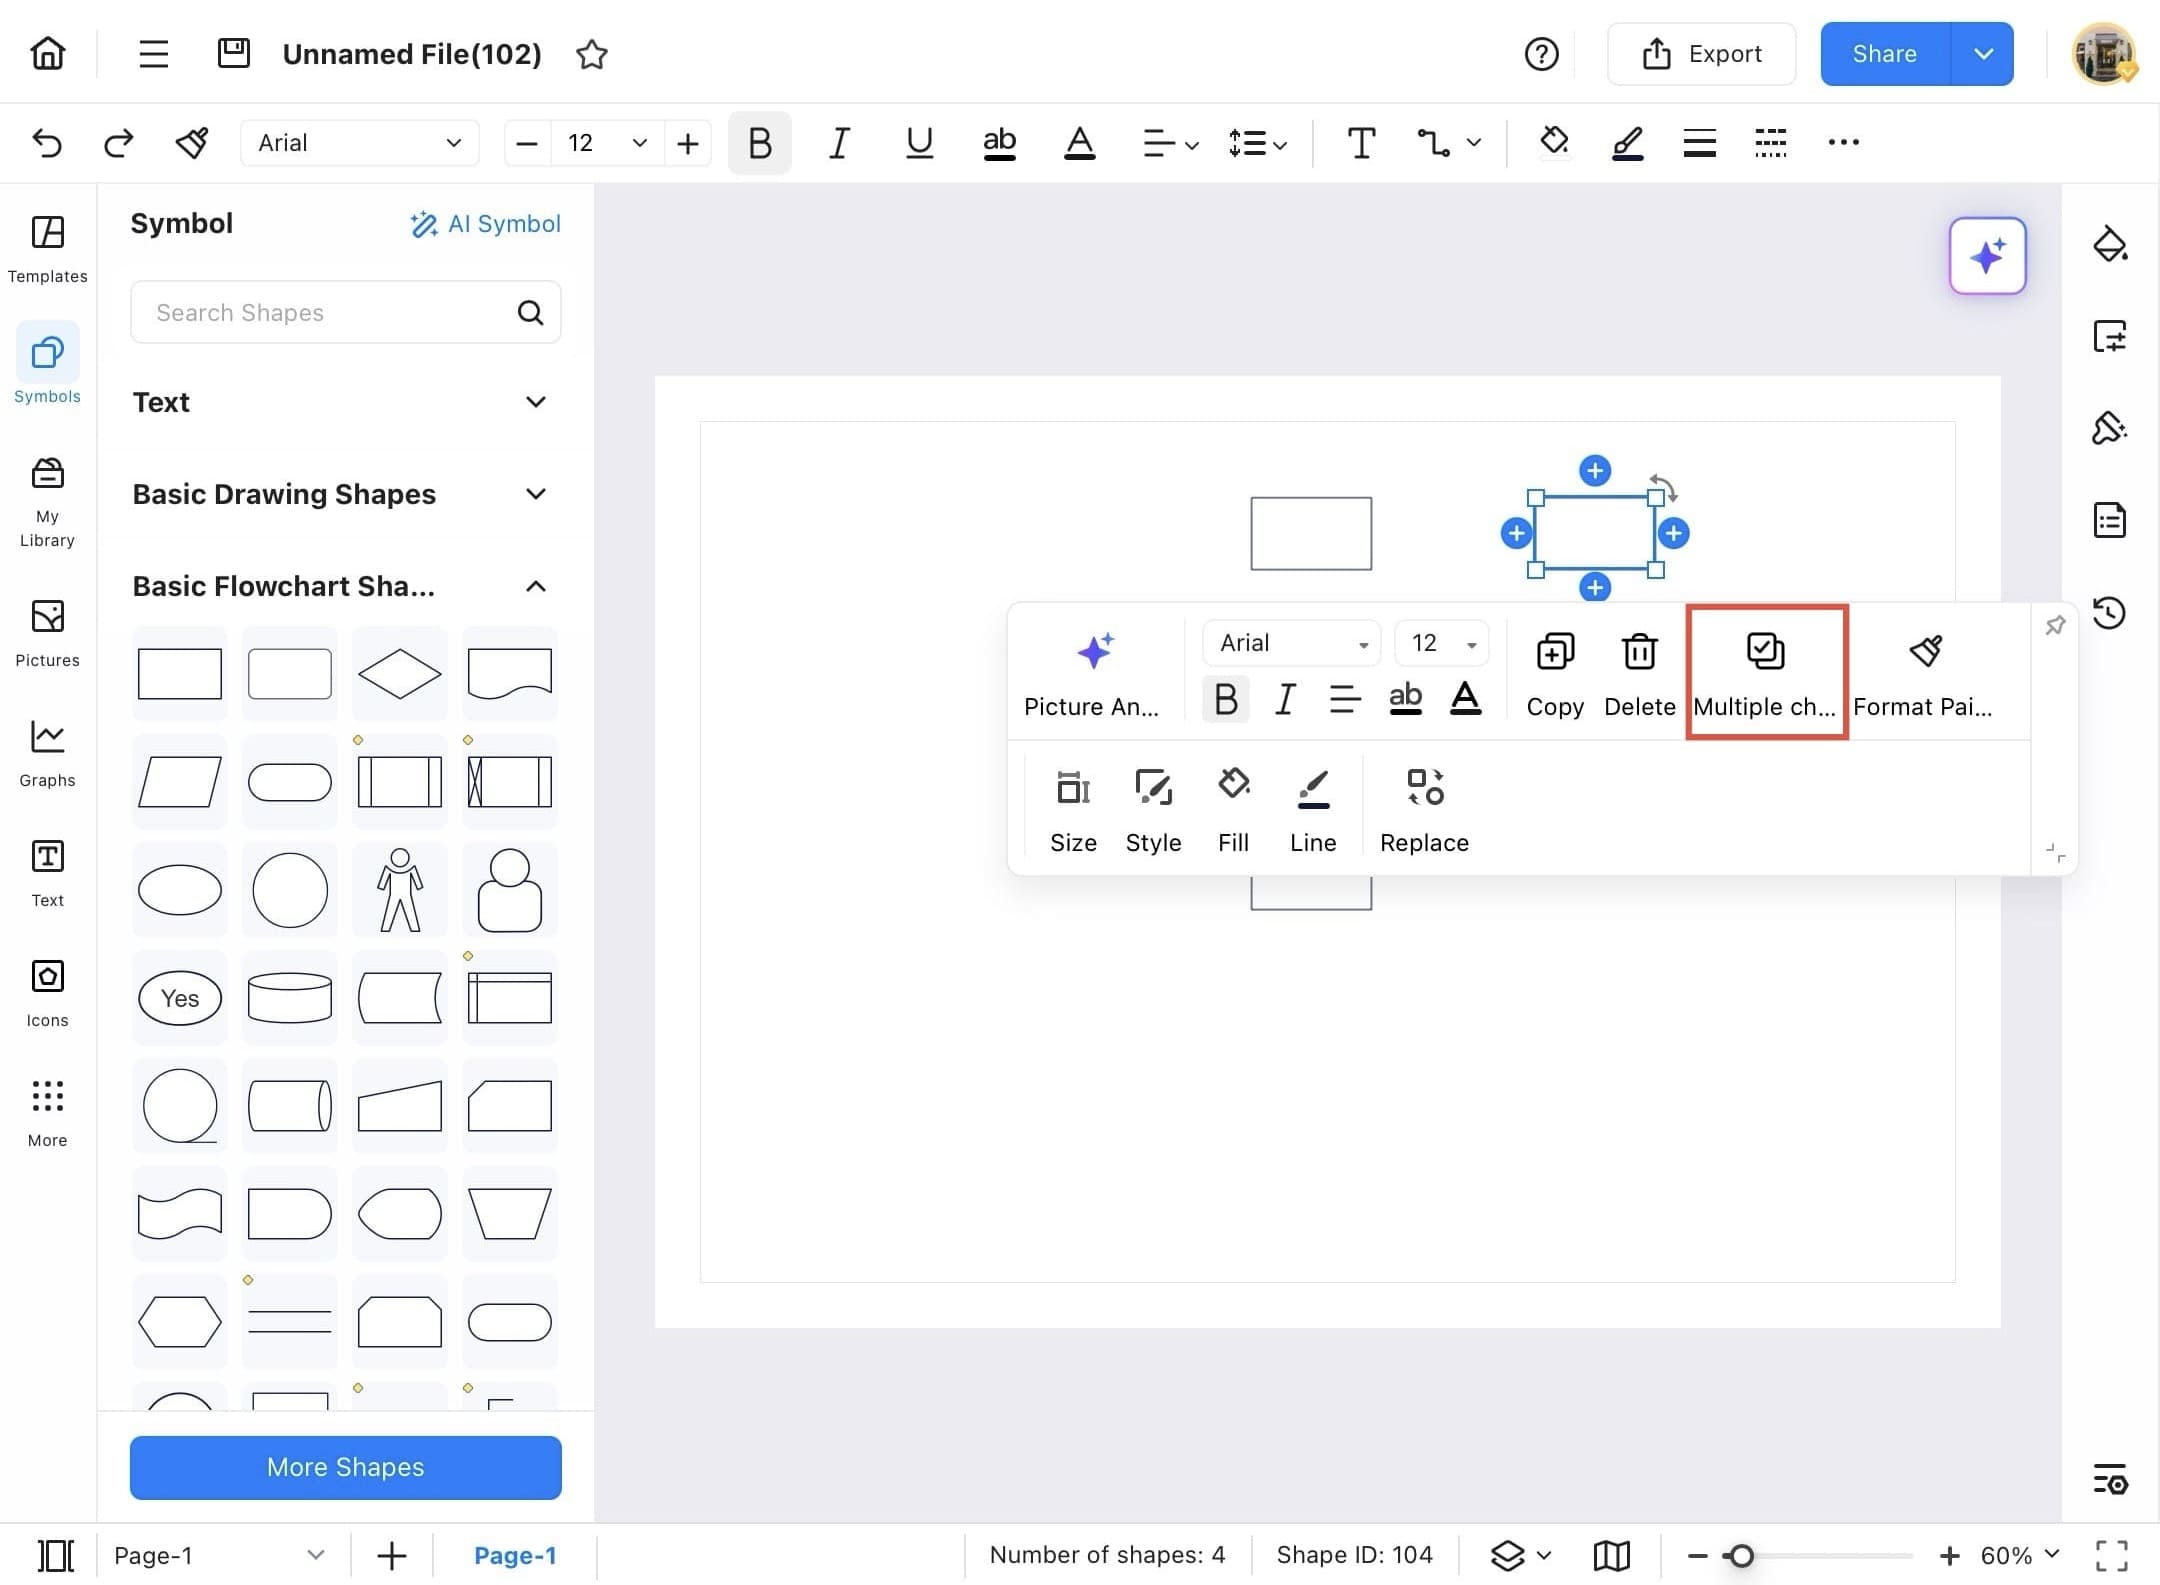This screenshot has height=1585, width=2160.
Task: Open the AI assistant sparkle icon on canvas
Action: click(1988, 256)
